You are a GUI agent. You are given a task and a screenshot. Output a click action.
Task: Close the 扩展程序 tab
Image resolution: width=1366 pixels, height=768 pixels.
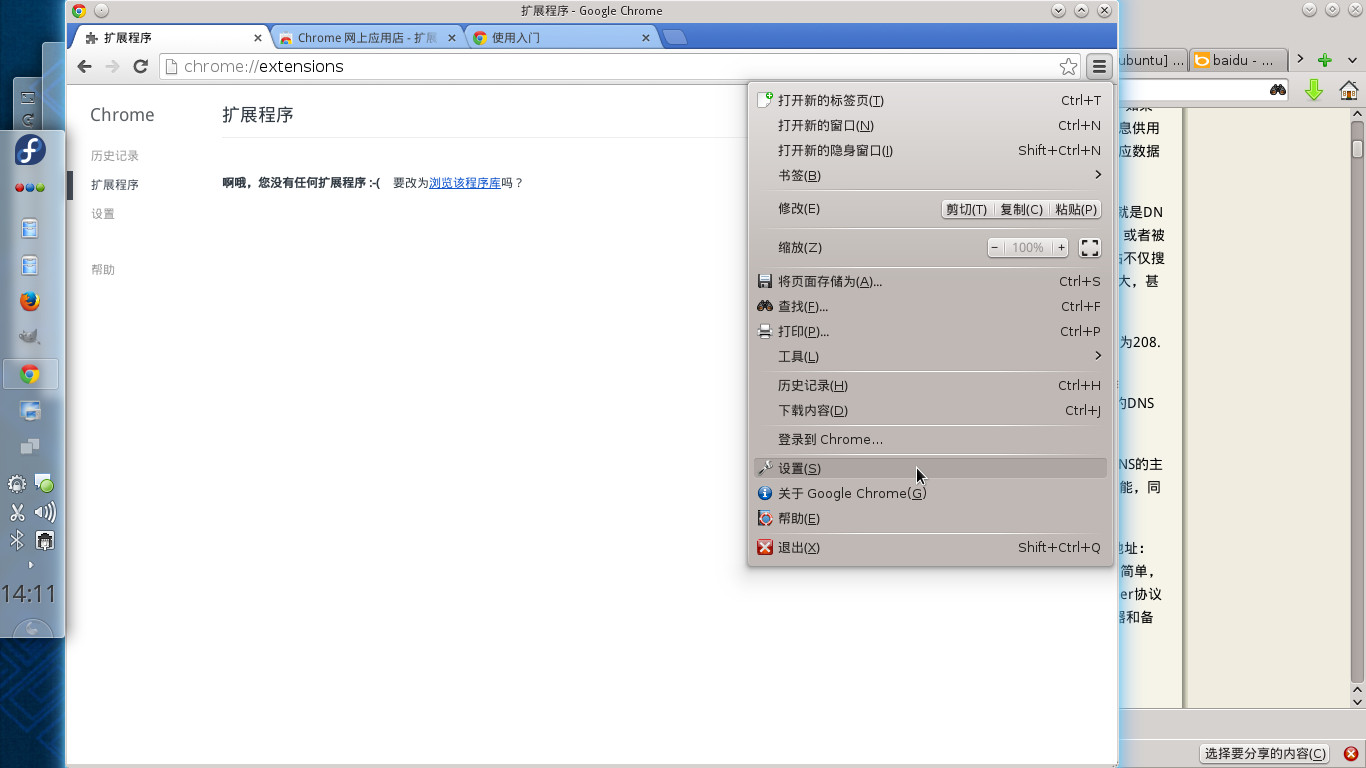click(258, 38)
